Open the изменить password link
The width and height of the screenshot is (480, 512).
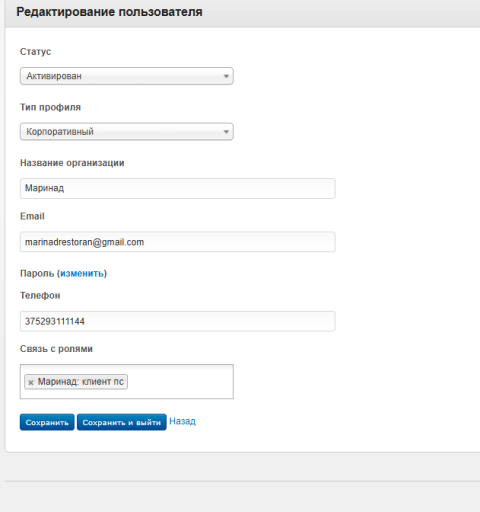click(x=82, y=273)
